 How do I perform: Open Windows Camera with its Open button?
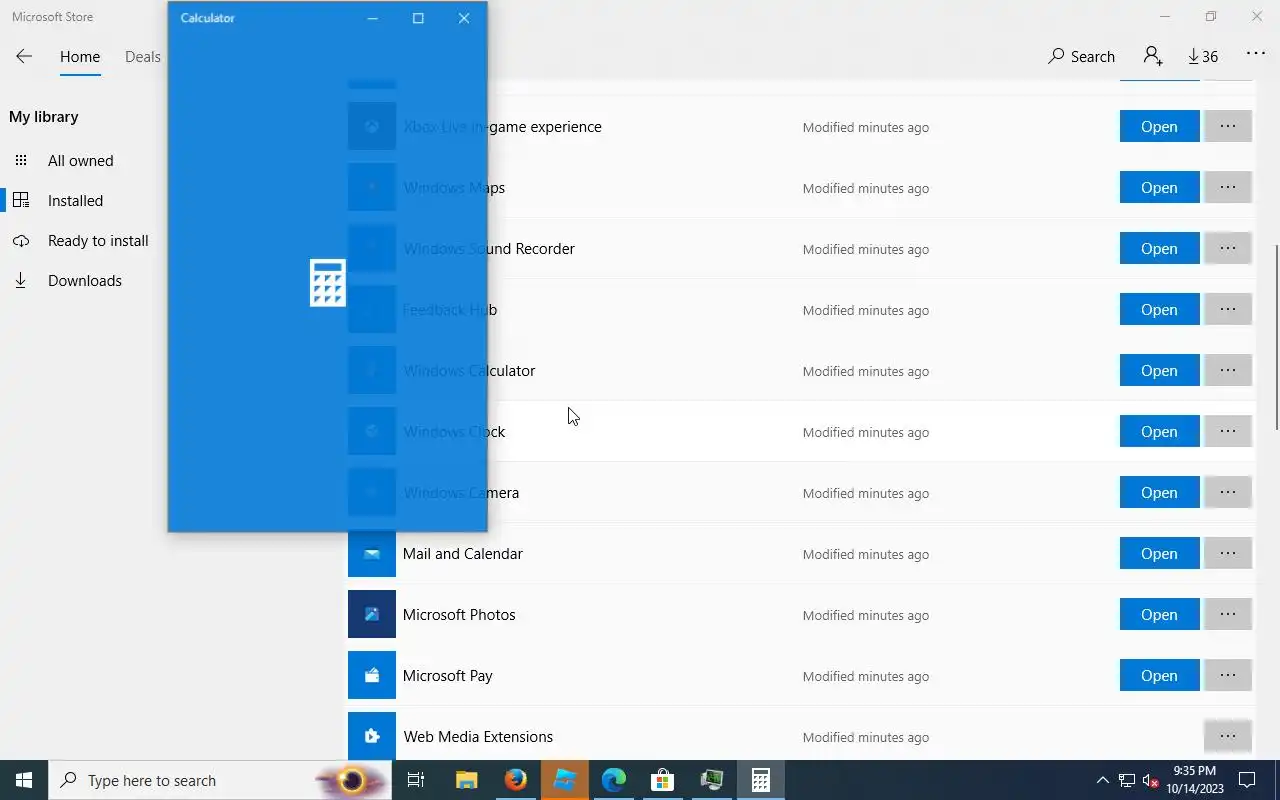click(x=1159, y=492)
